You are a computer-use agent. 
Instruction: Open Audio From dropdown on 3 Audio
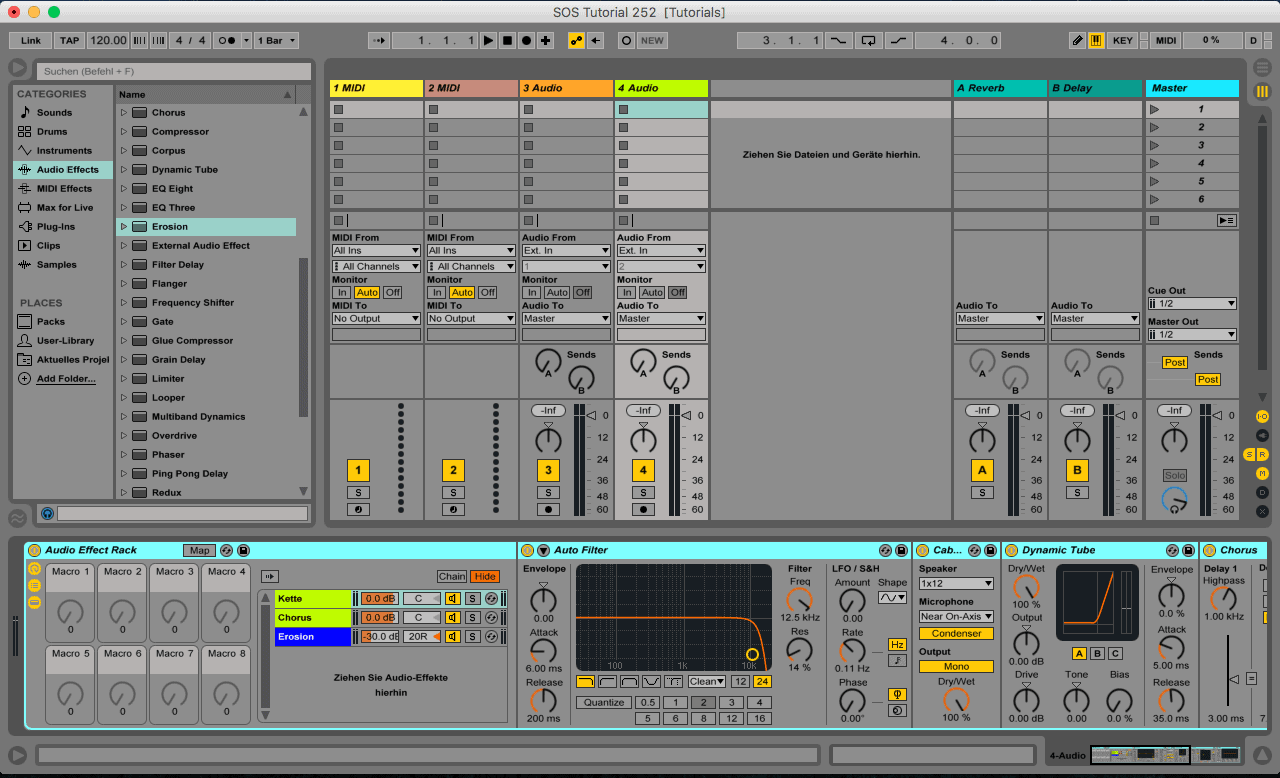pyautogui.click(x=566, y=250)
